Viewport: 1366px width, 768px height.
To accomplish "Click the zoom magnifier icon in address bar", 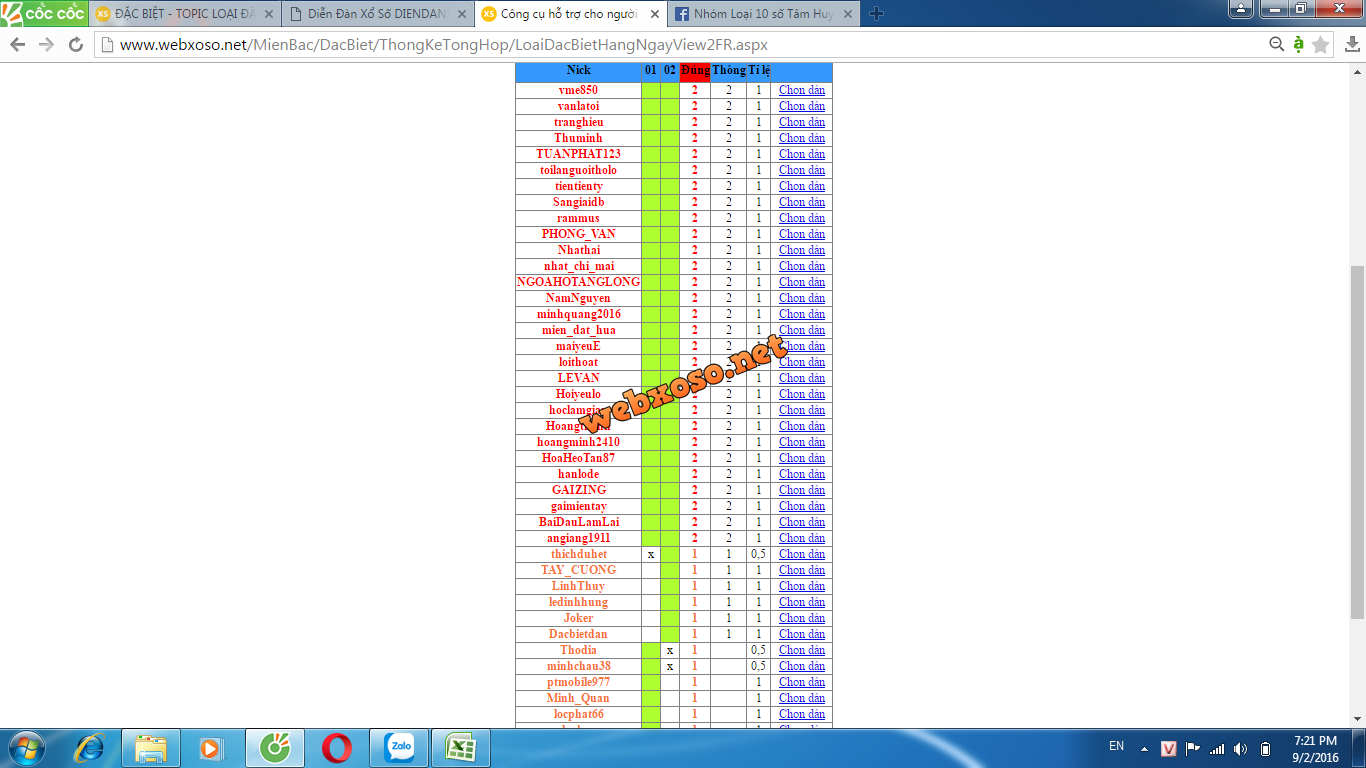I will pos(1276,45).
